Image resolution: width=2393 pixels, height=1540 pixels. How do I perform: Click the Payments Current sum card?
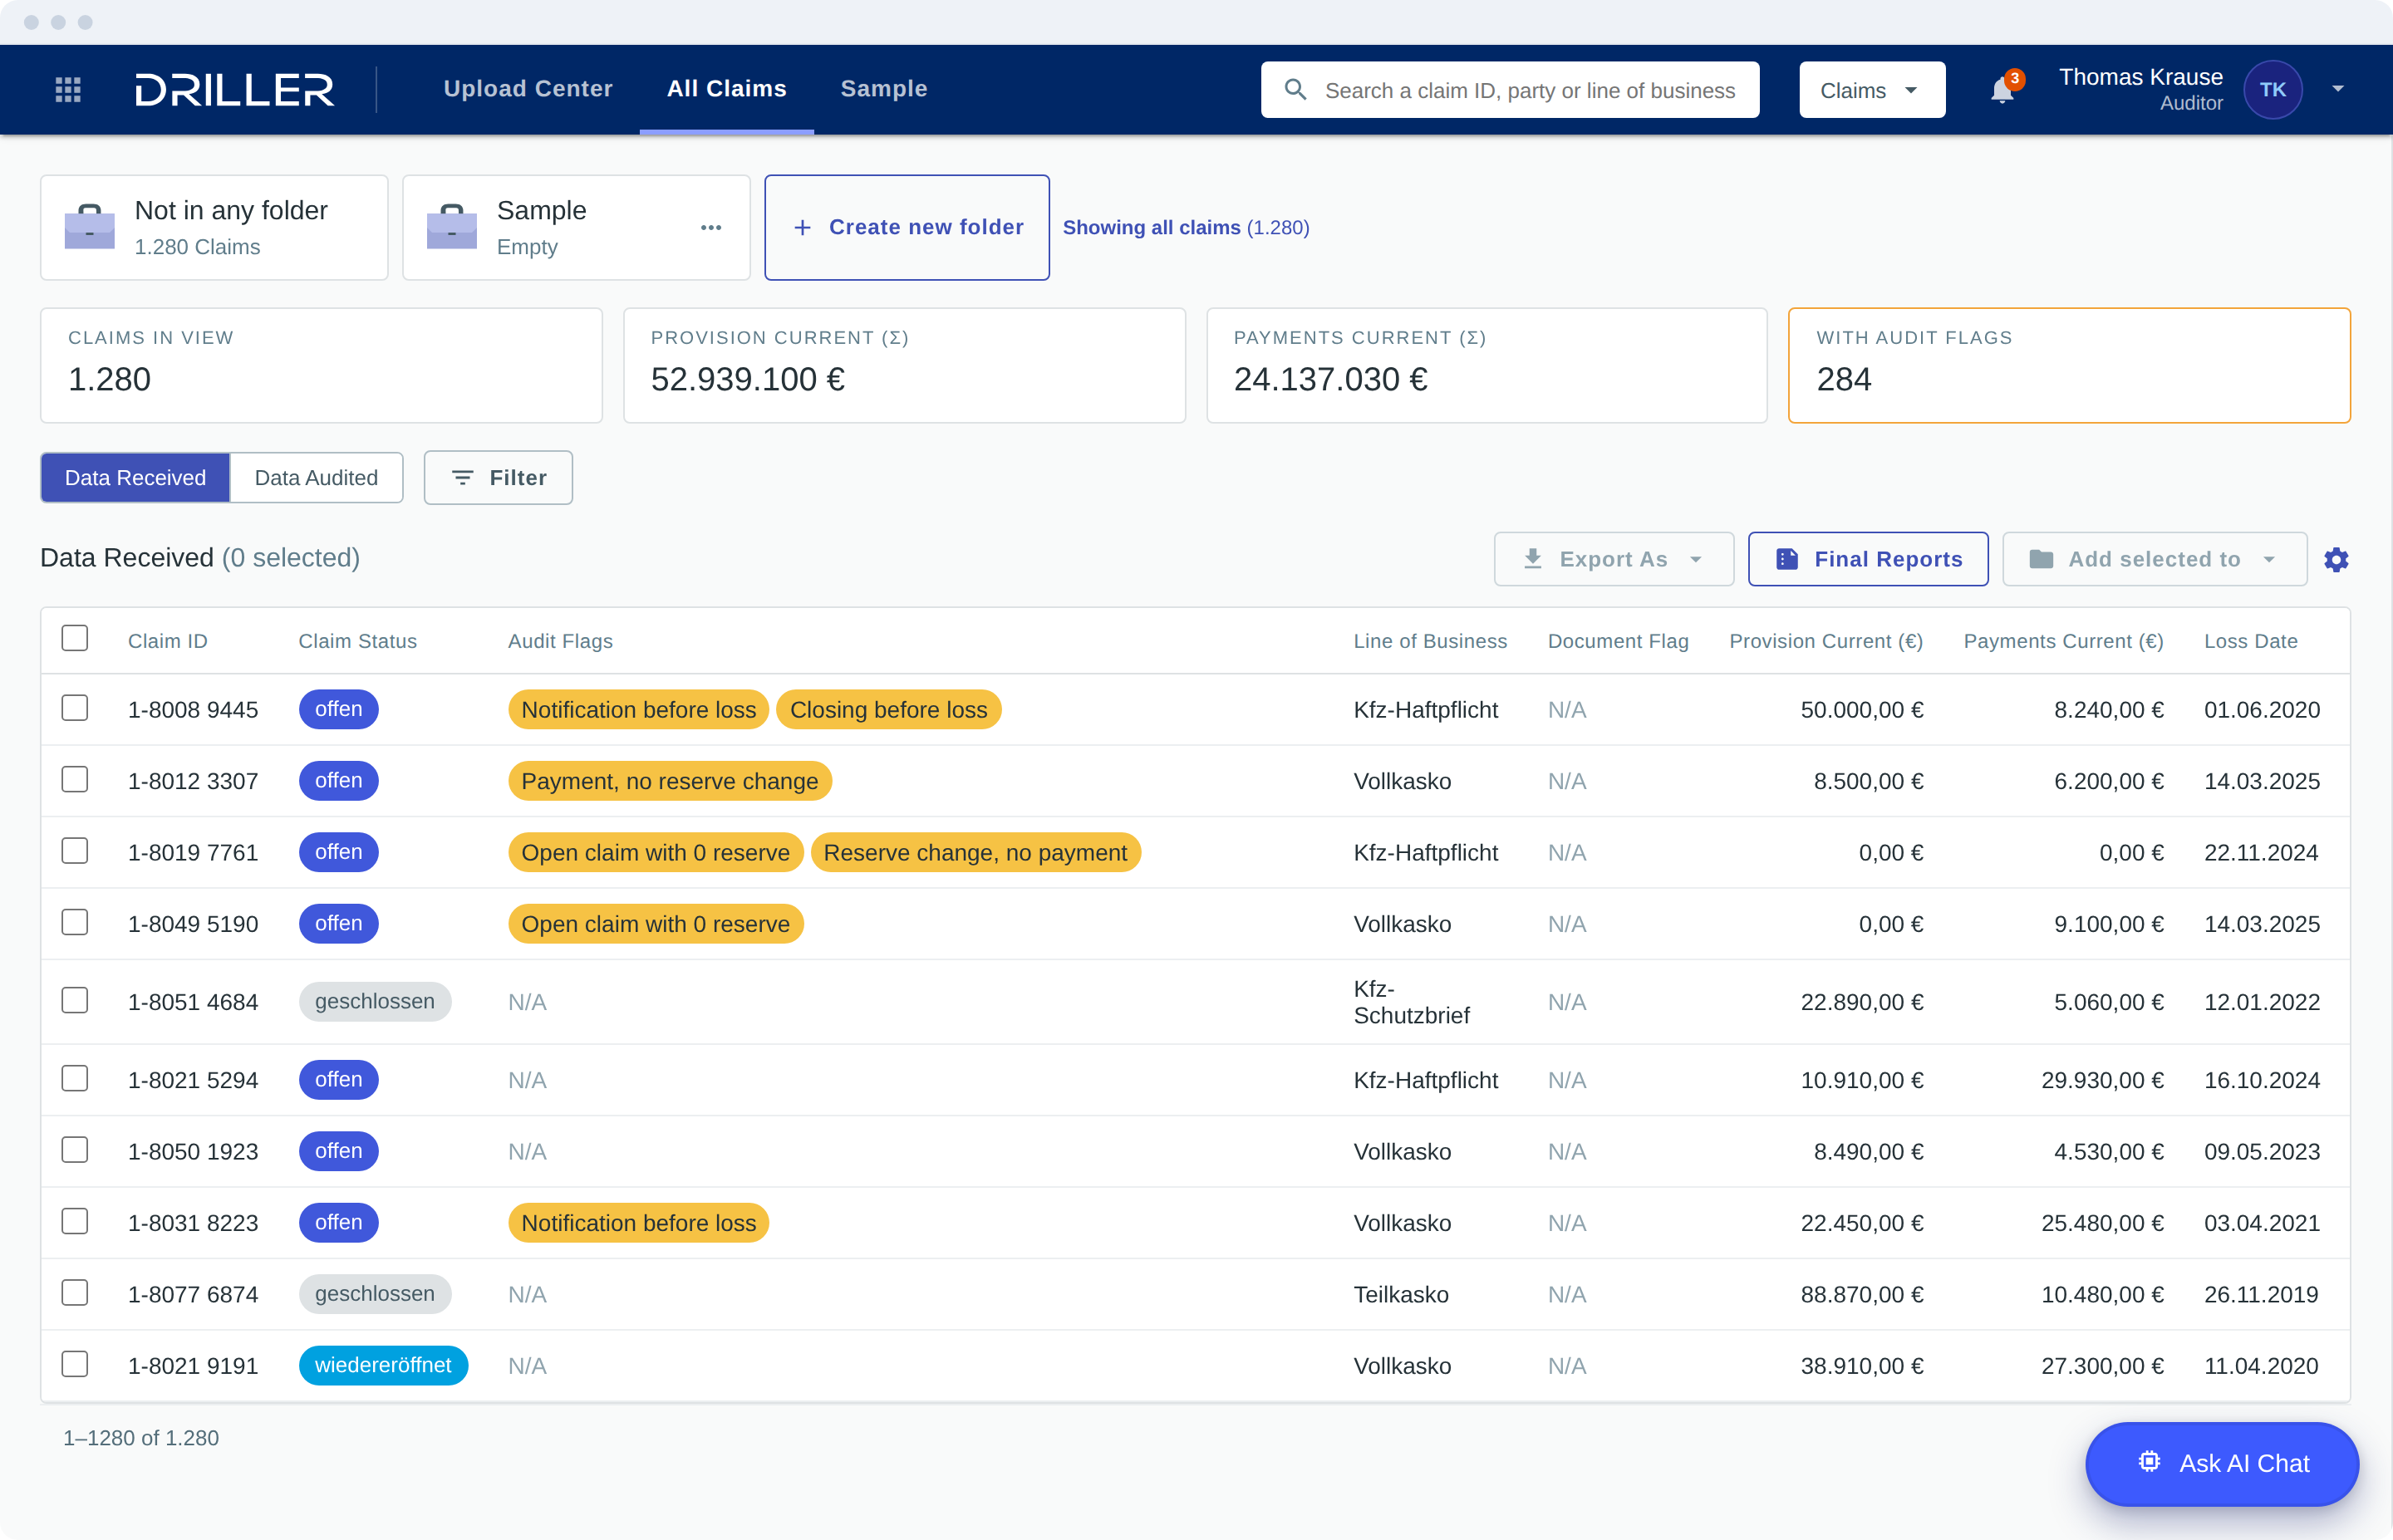(x=1487, y=365)
